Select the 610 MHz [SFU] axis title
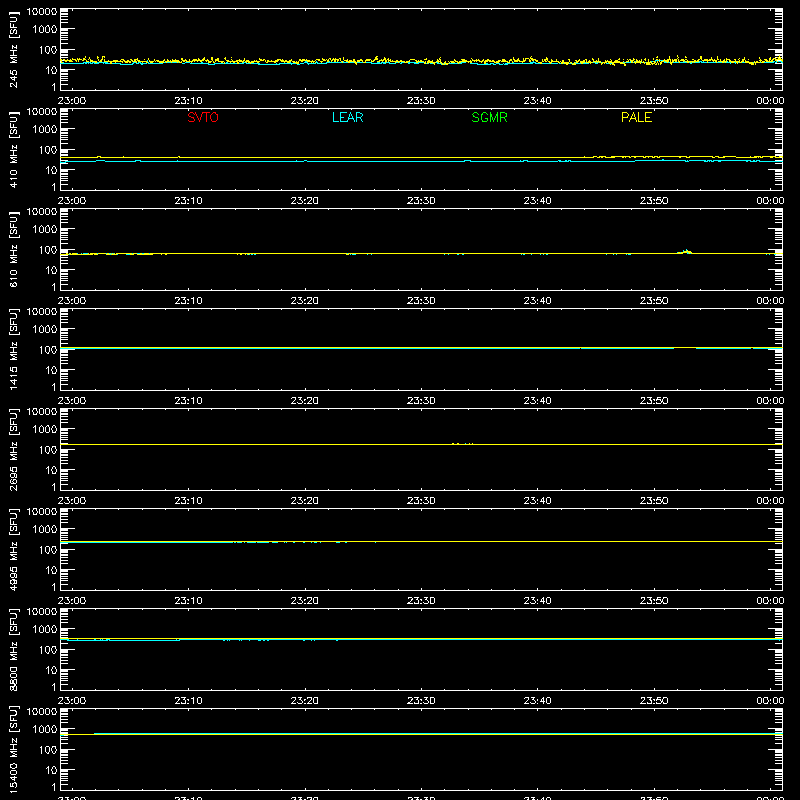This screenshot has width=800, height=800. tap(13, 249)
